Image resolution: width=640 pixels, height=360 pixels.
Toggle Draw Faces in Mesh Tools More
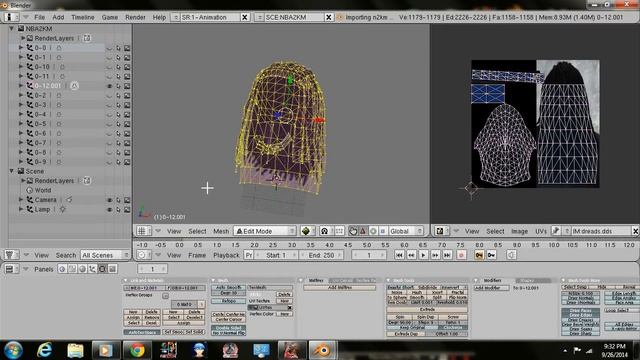580,311
